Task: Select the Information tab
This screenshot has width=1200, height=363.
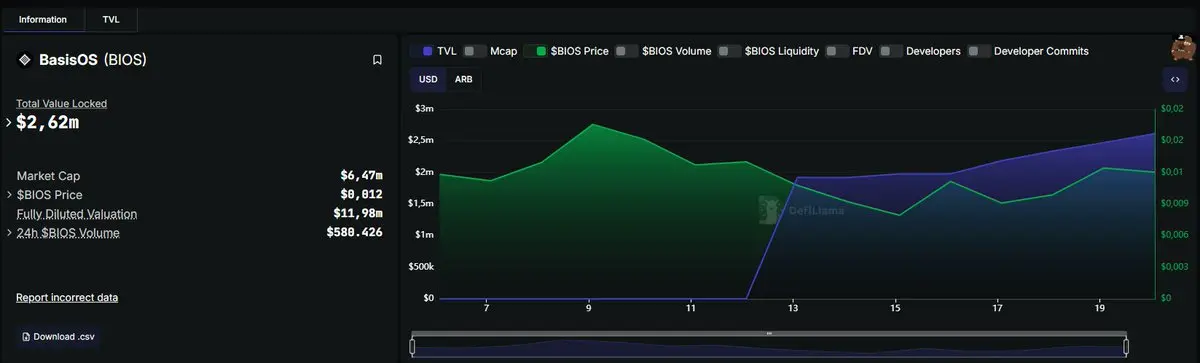Action: pyautogui.click(x=43, y=19)
